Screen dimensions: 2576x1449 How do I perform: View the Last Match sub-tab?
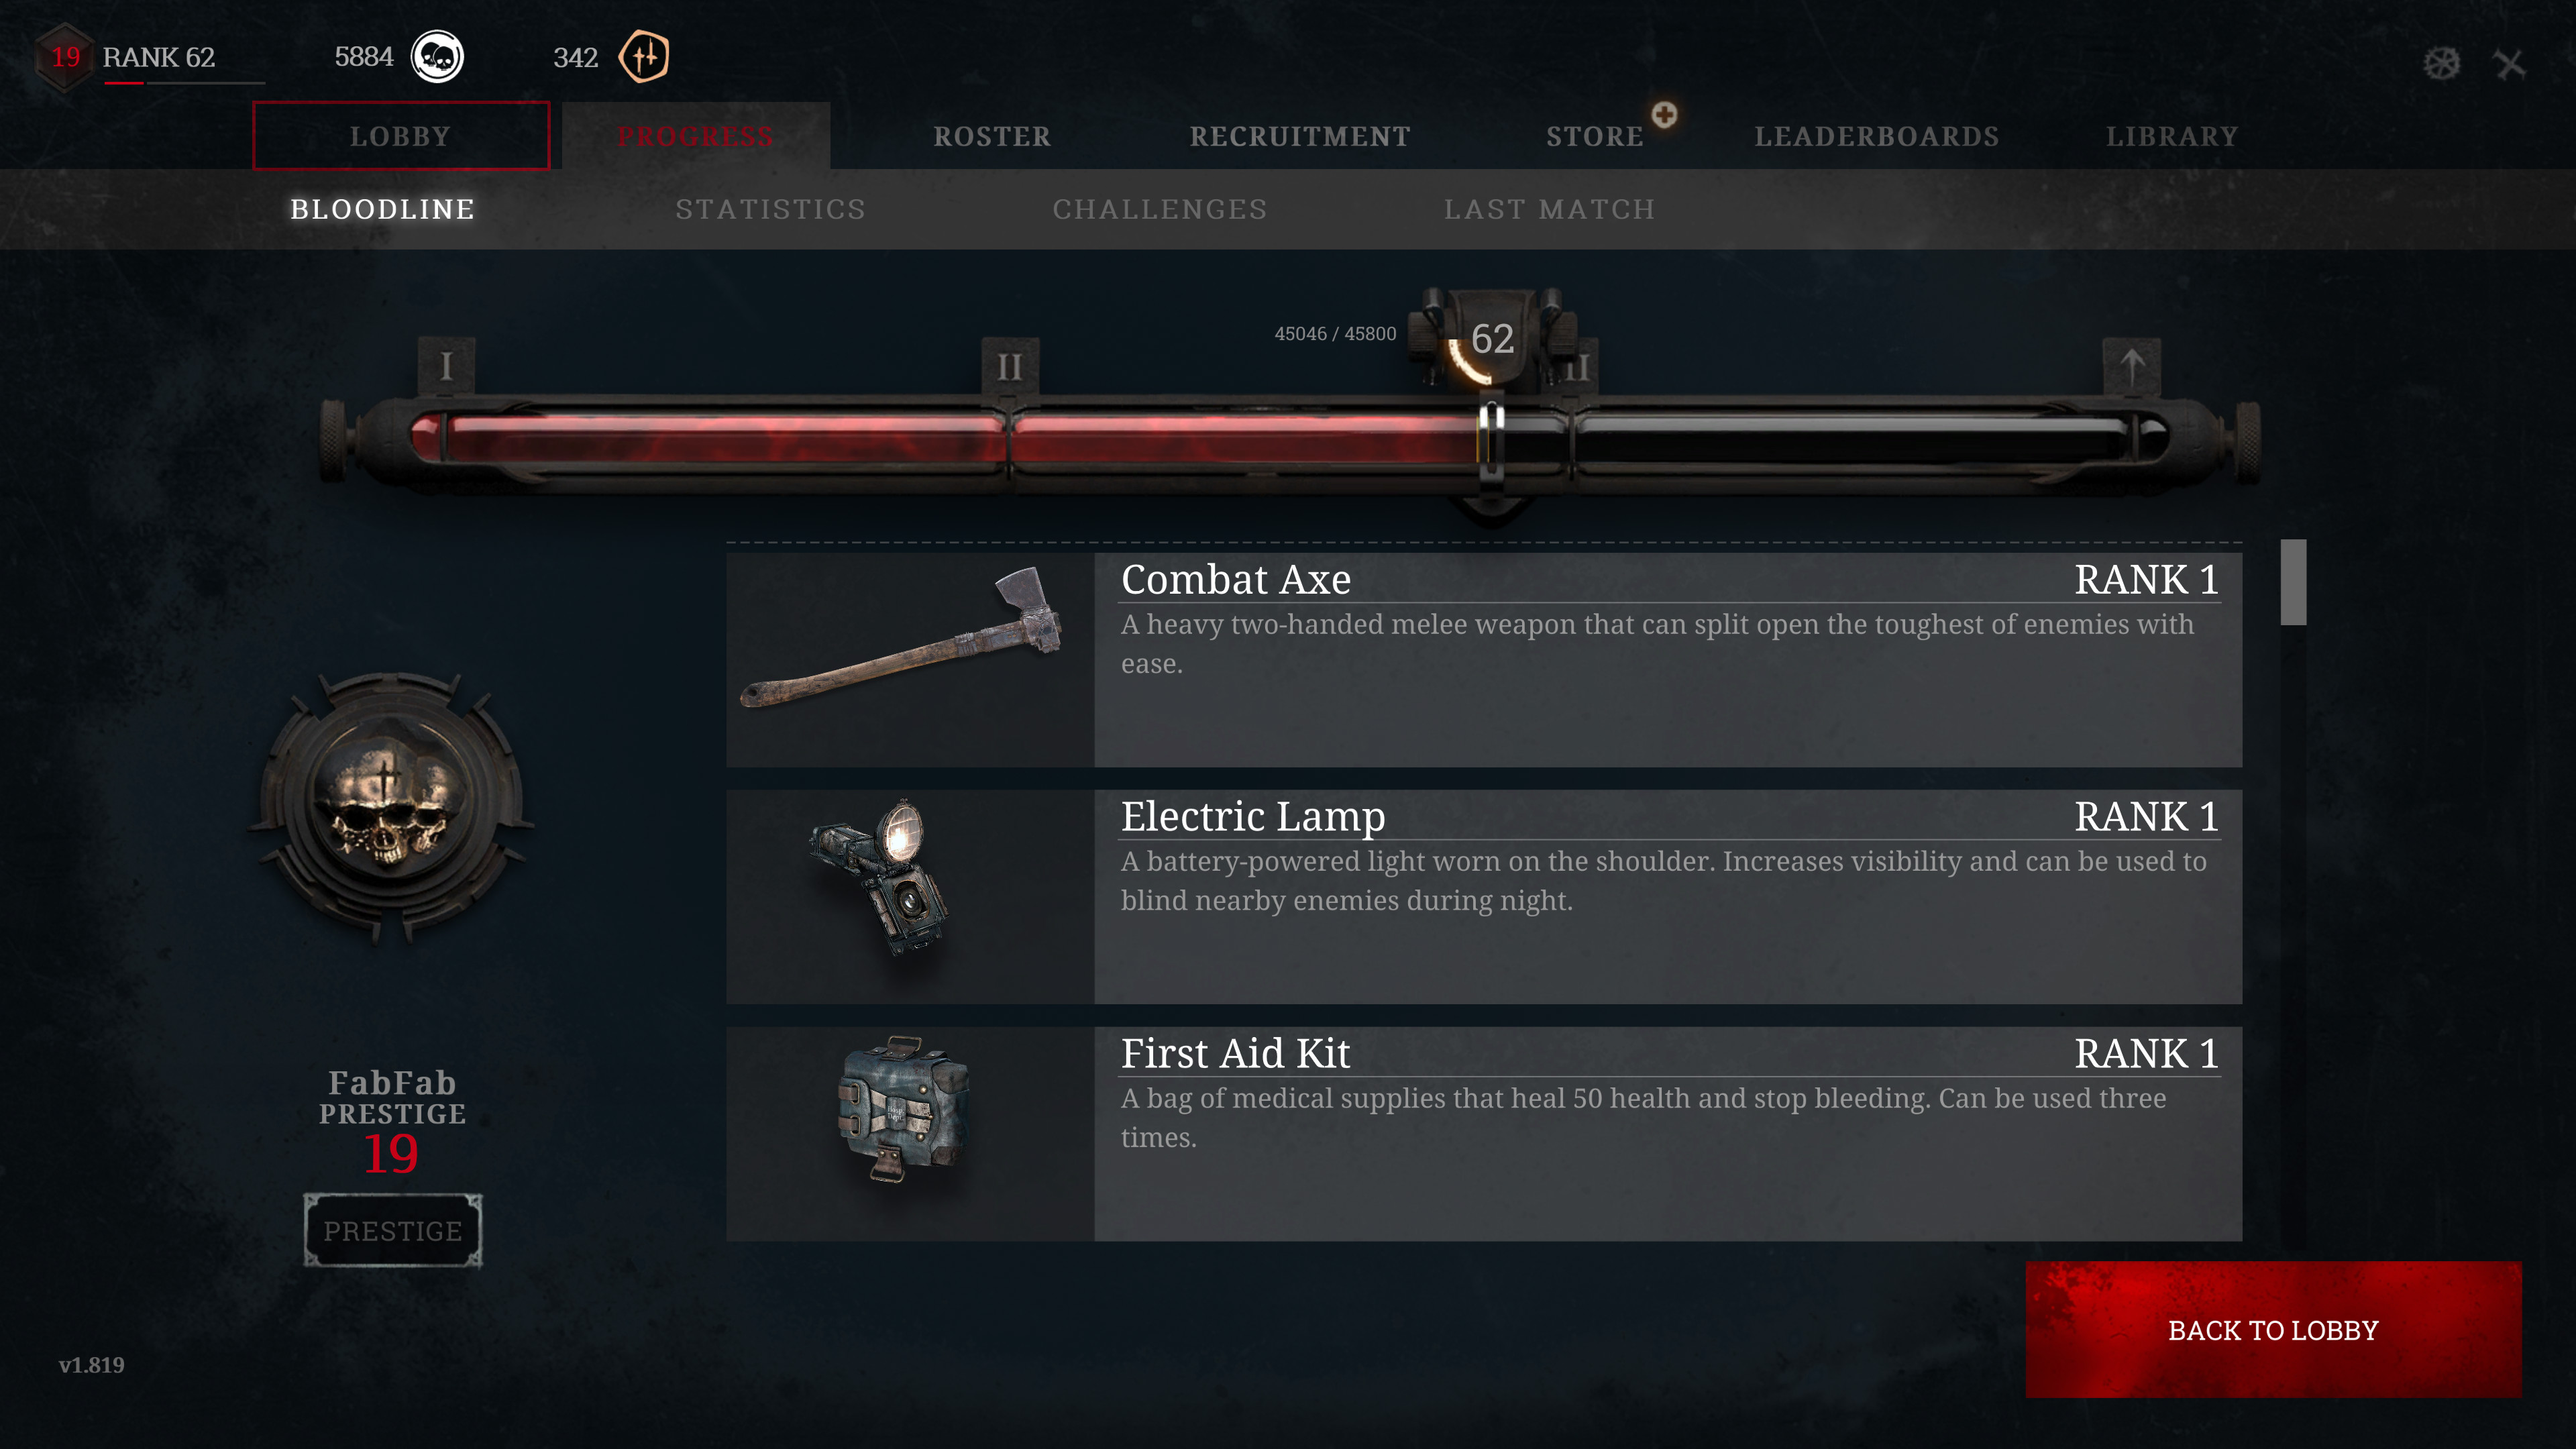click(x=1549, y=209)
